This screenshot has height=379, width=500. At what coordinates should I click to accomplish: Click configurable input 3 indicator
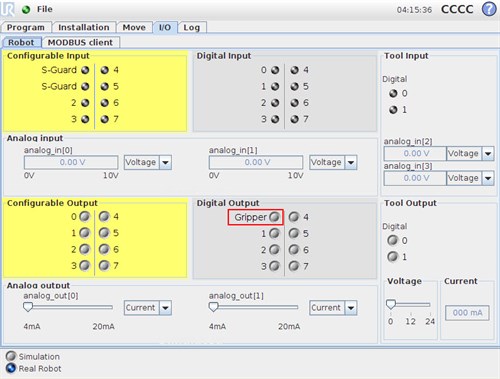point(85,119)
